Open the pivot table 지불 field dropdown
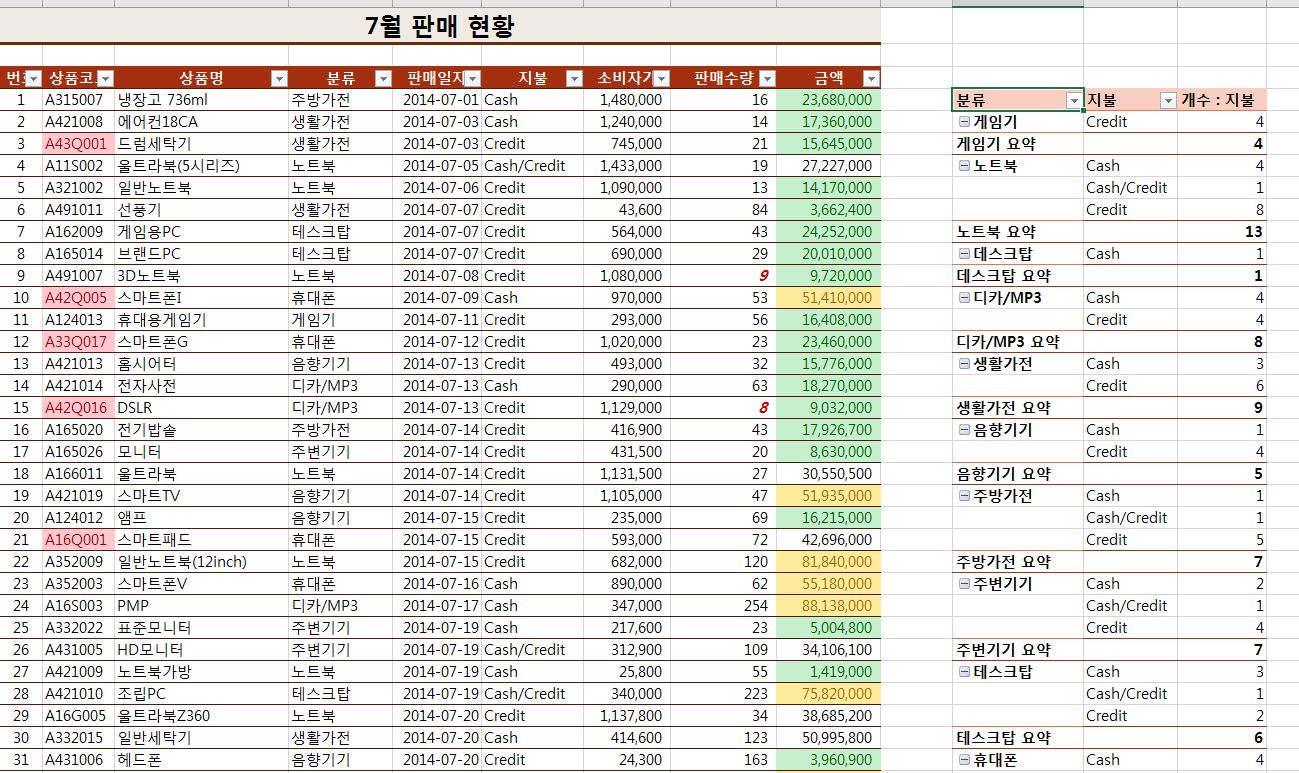This screenshot has width=1299, height=773. pyautogui.click(x=1168, y=100)
